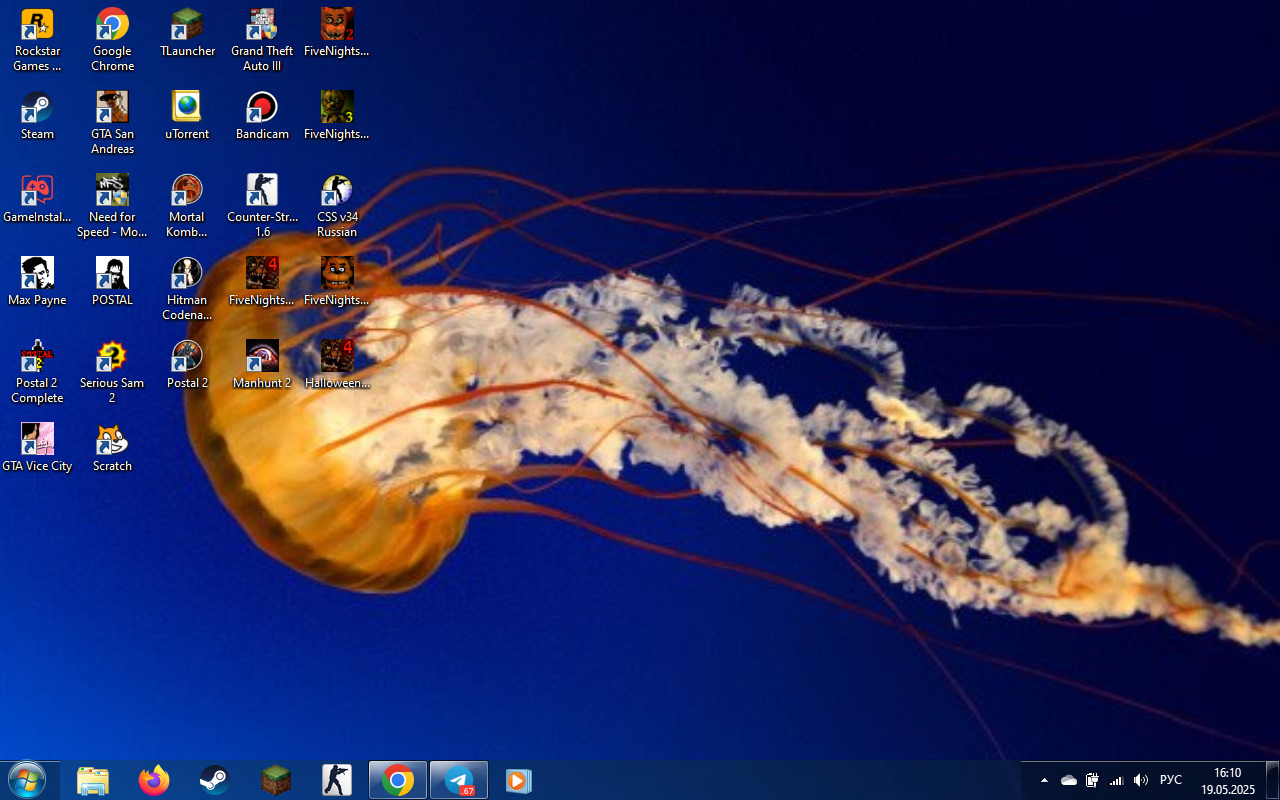Open the volume control in system tray
Image resolution: width=1280 pixels, height=800 pixels.
click(1141, 780)
